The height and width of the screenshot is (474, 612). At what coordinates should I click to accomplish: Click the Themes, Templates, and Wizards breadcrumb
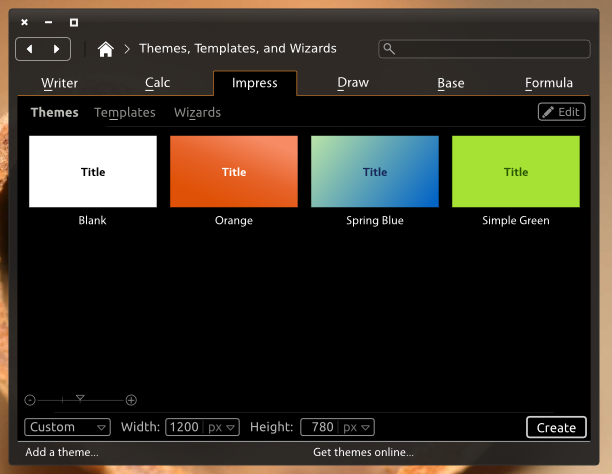point(238,48)
